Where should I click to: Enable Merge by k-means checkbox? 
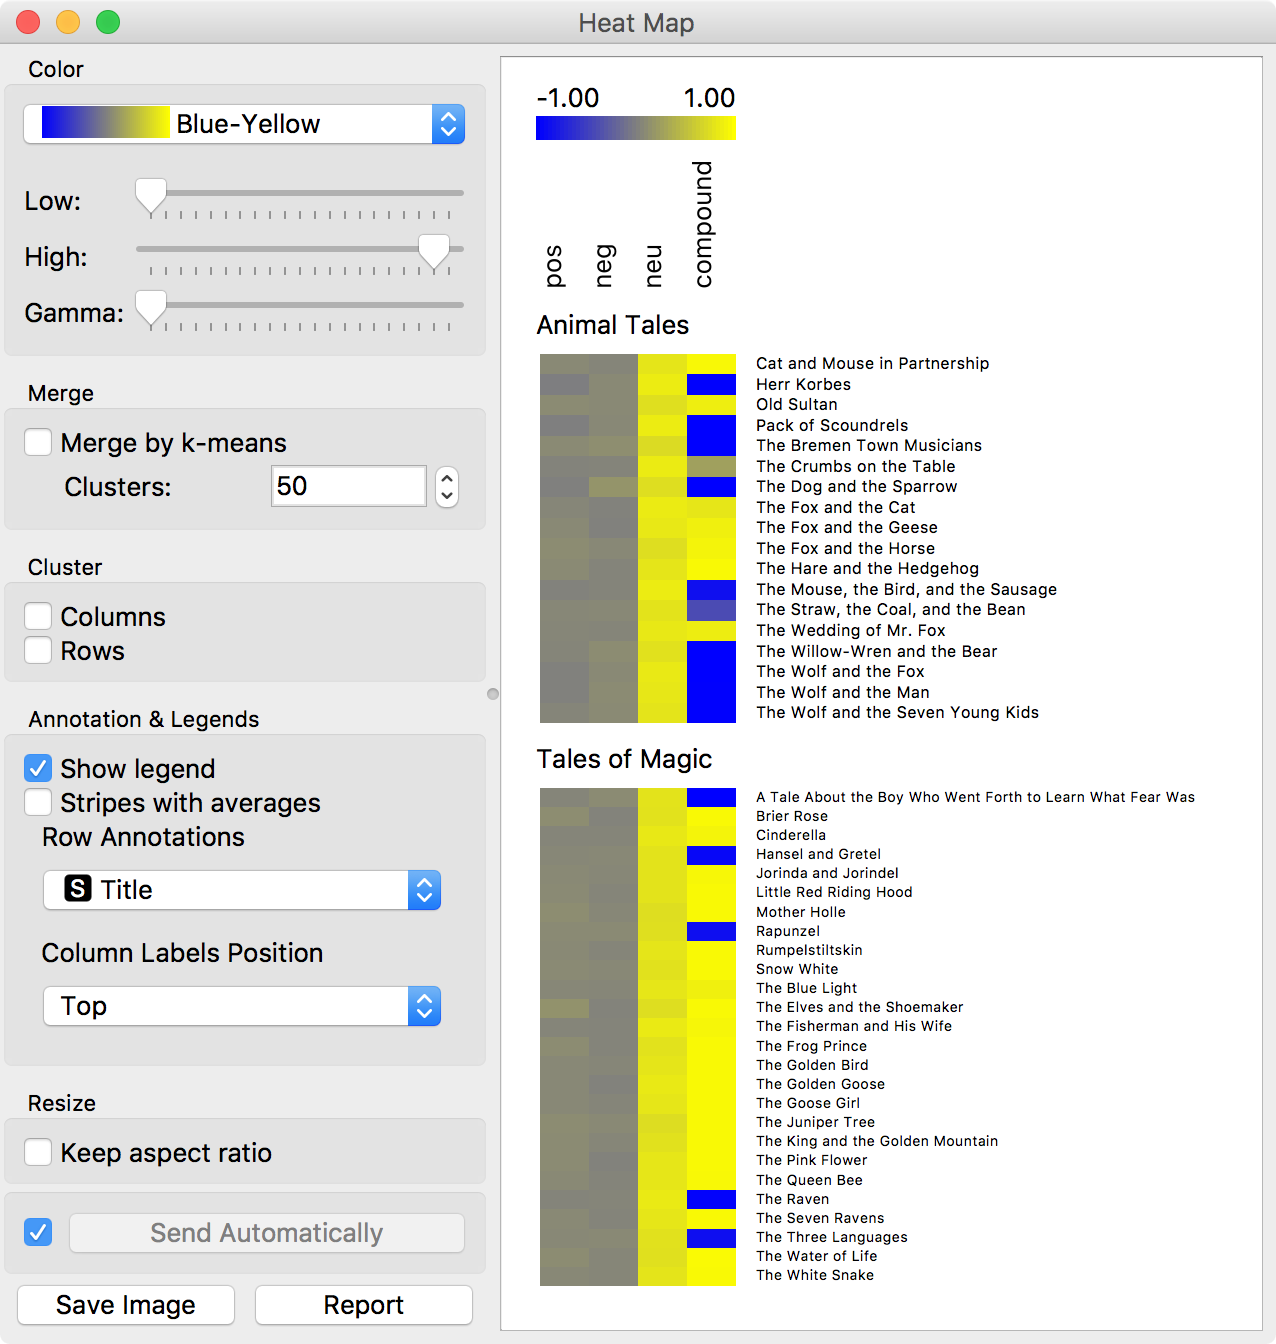(x=38, y=442)
